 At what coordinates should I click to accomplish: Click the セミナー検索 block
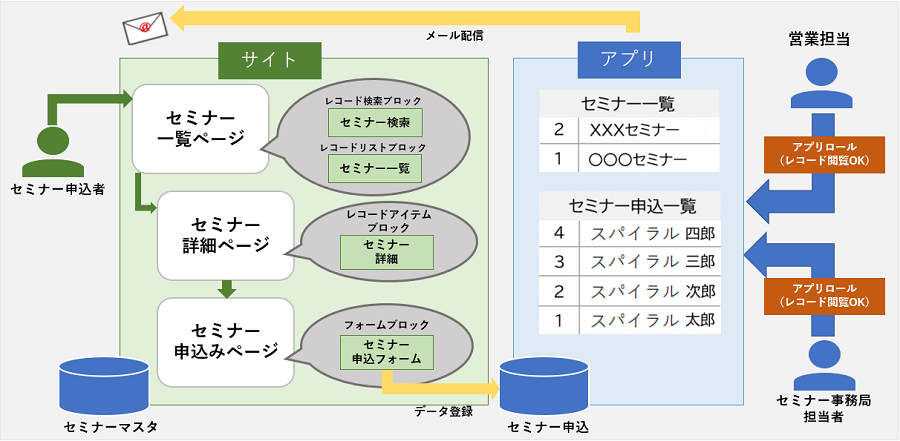(x=375, y=122)
